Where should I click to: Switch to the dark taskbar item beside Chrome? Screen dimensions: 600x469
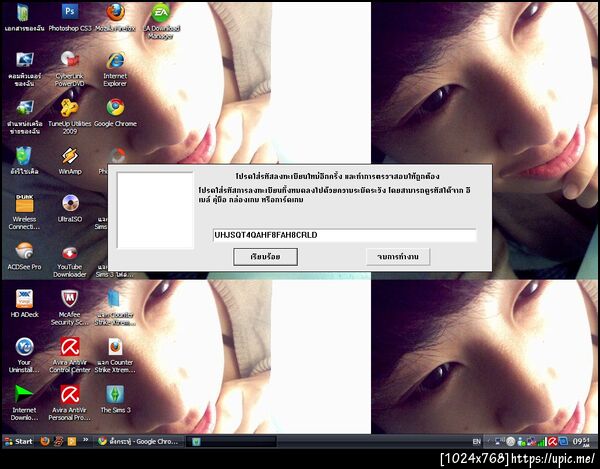click(231, 441)
